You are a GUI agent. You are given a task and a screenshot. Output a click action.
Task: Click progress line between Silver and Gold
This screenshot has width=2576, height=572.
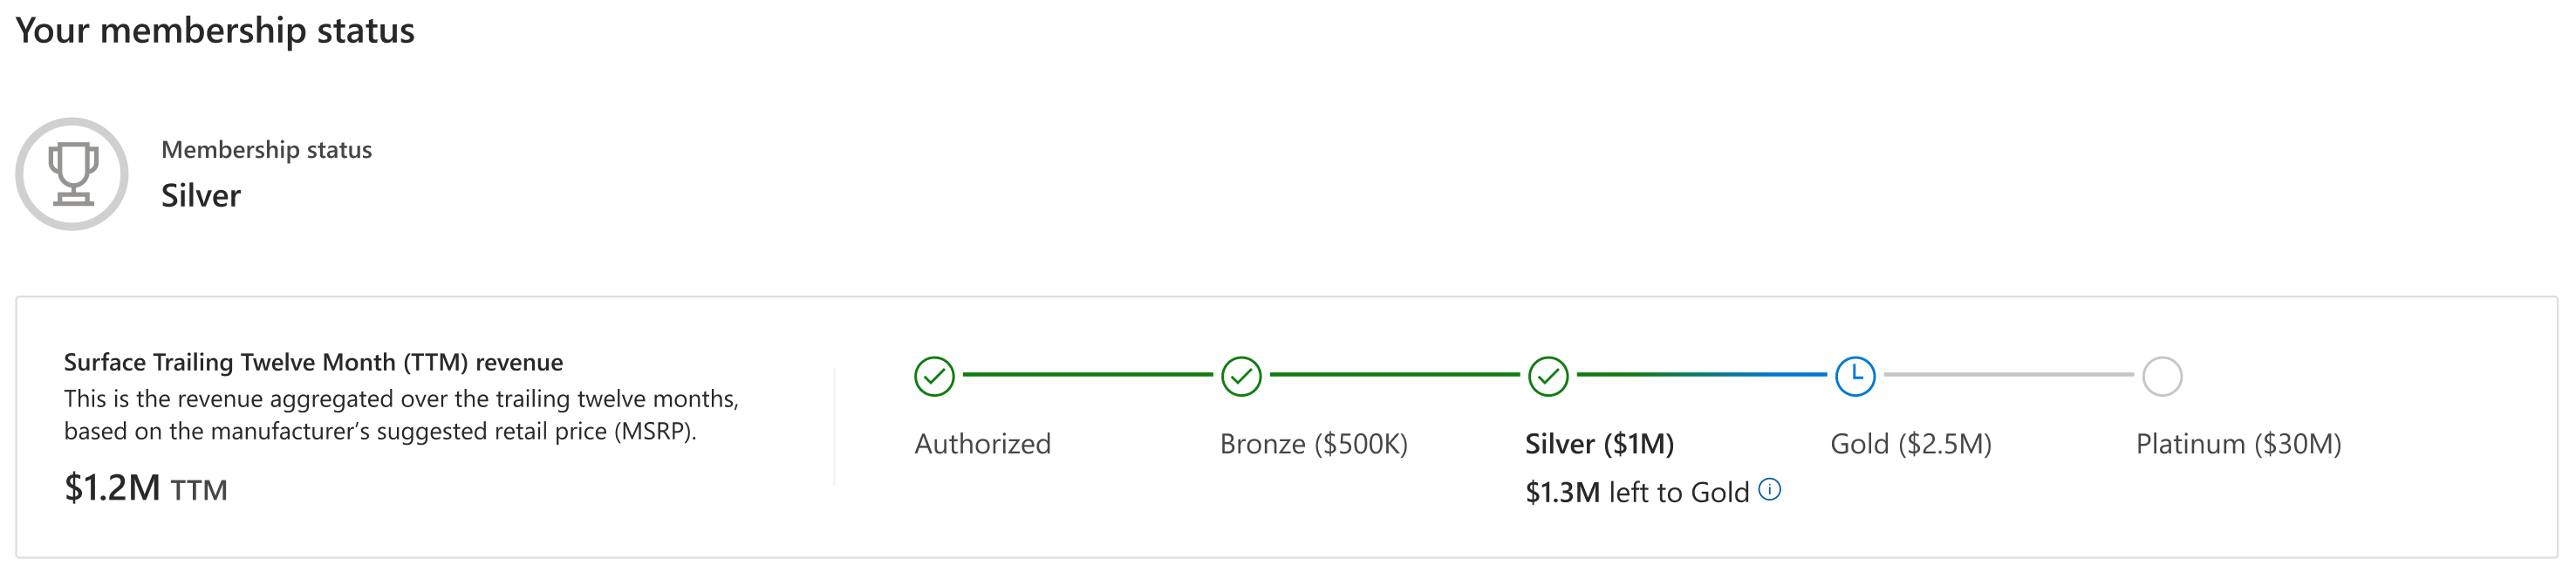coord(1701,374)
